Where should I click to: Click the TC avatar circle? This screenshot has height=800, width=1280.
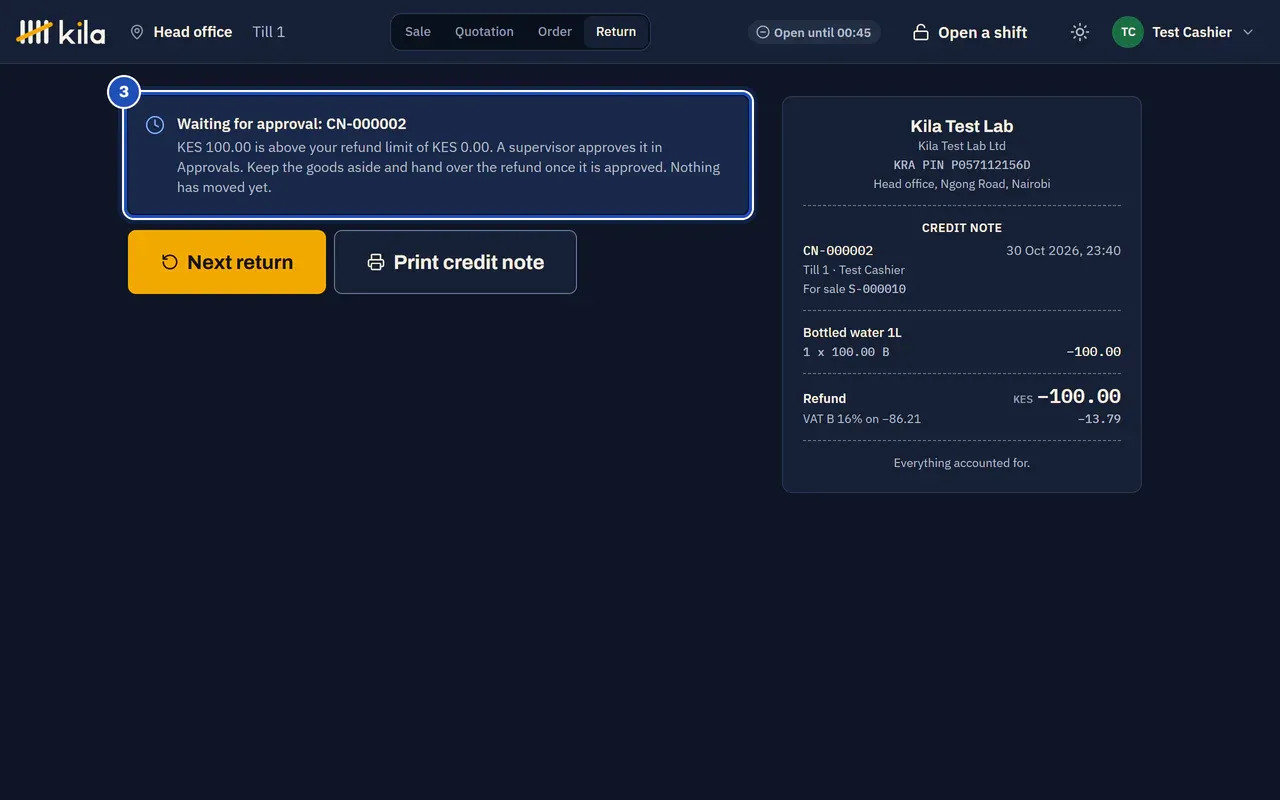click(1128, 32)
